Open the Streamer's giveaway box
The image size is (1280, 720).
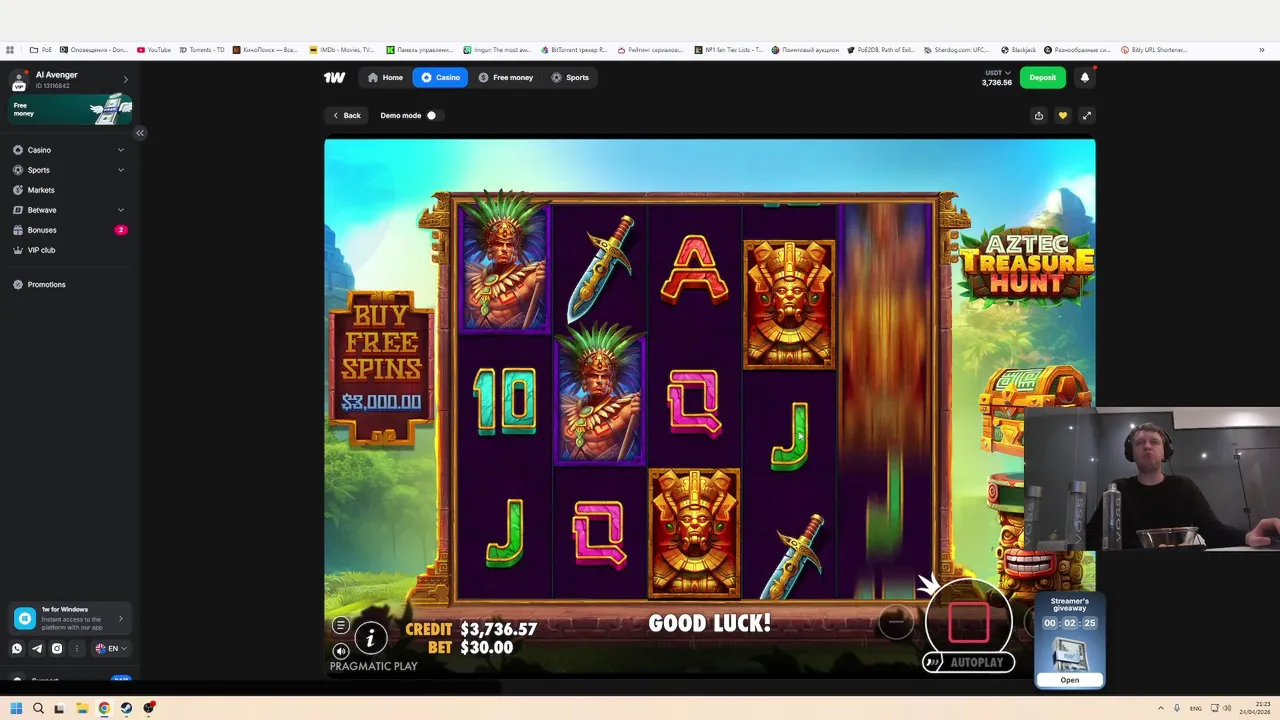(1069, 680)
